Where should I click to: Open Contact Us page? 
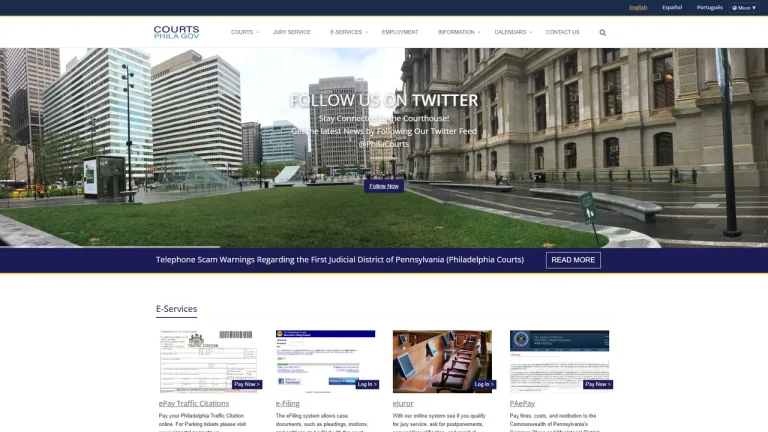(563, 32)
